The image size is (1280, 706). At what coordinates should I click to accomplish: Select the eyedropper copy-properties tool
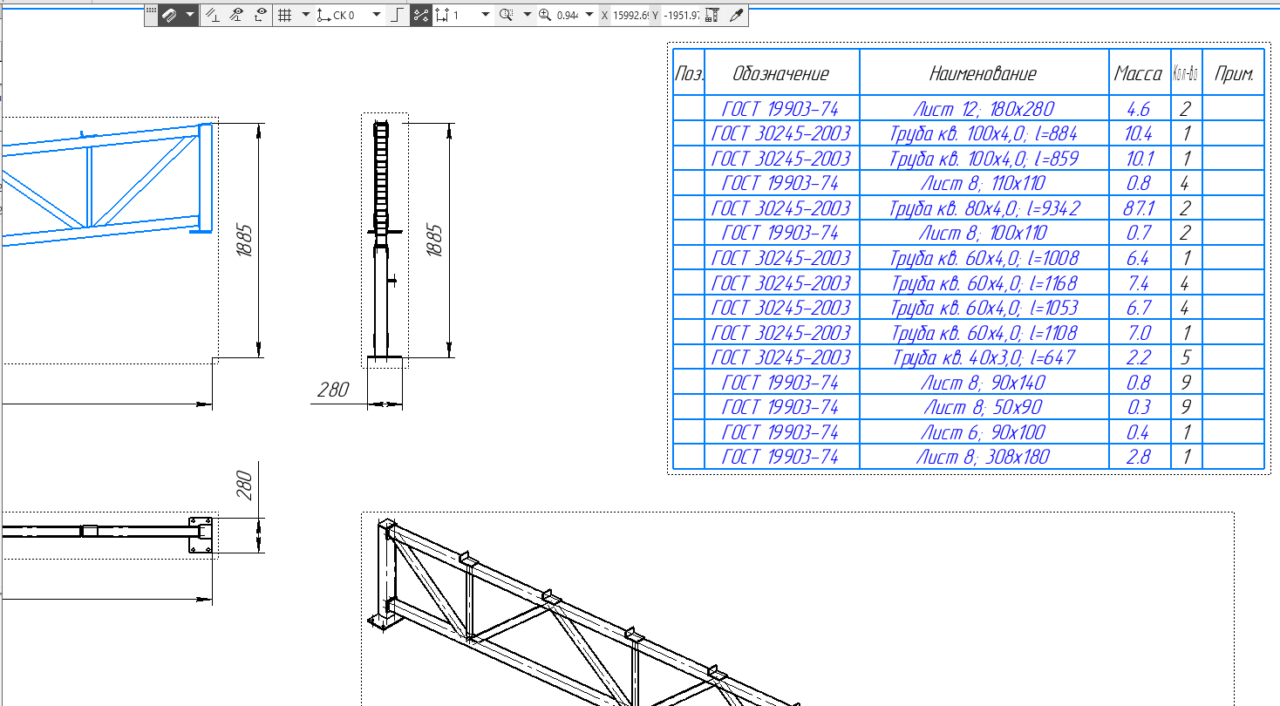[737, 15]
